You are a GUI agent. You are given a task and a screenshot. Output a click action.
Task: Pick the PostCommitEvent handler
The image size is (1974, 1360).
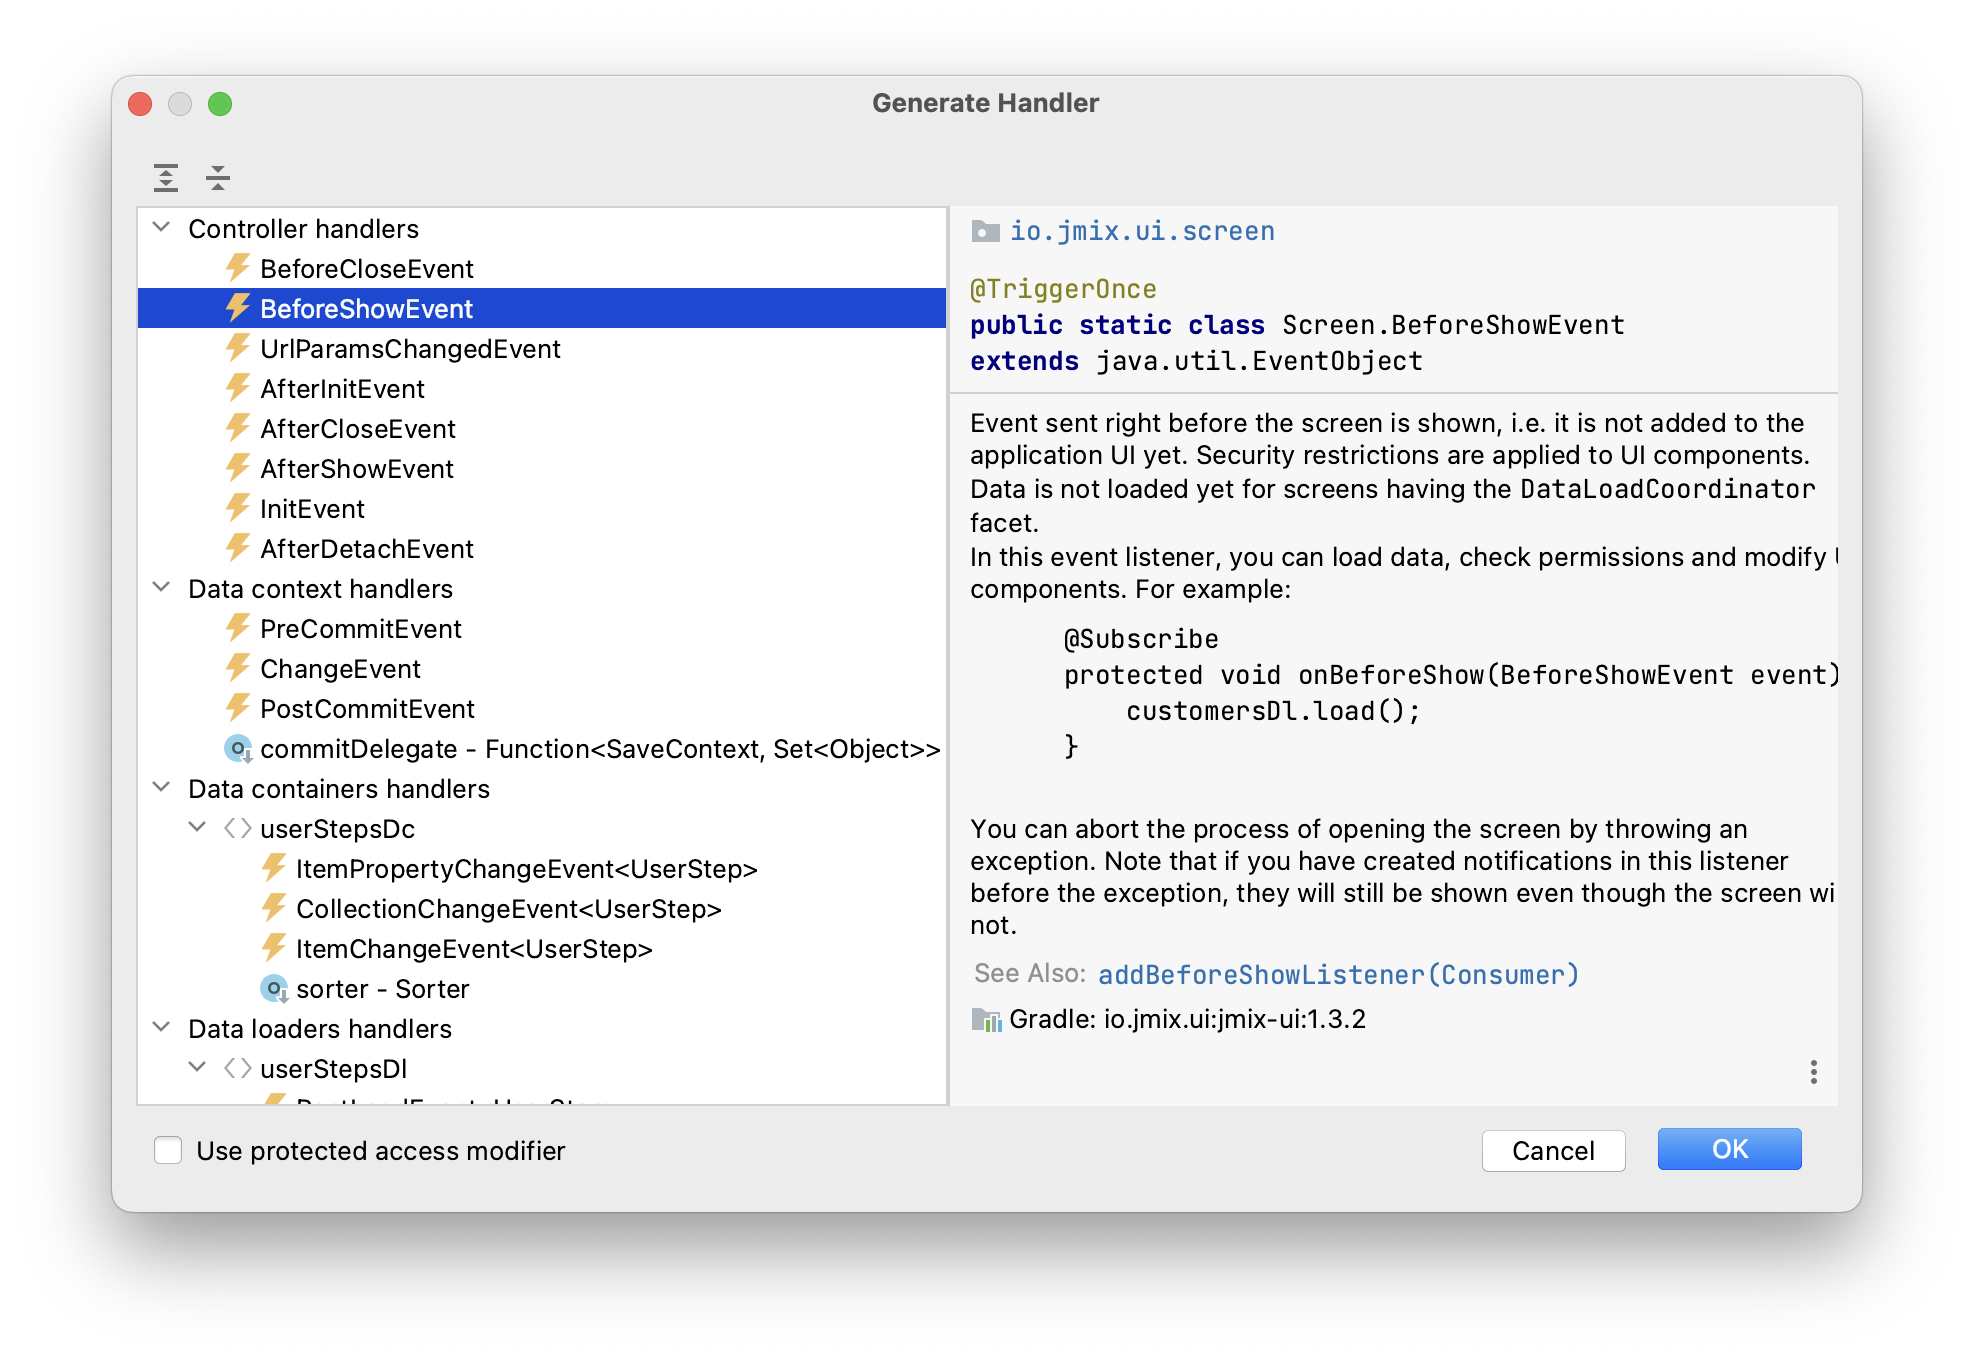542,708
